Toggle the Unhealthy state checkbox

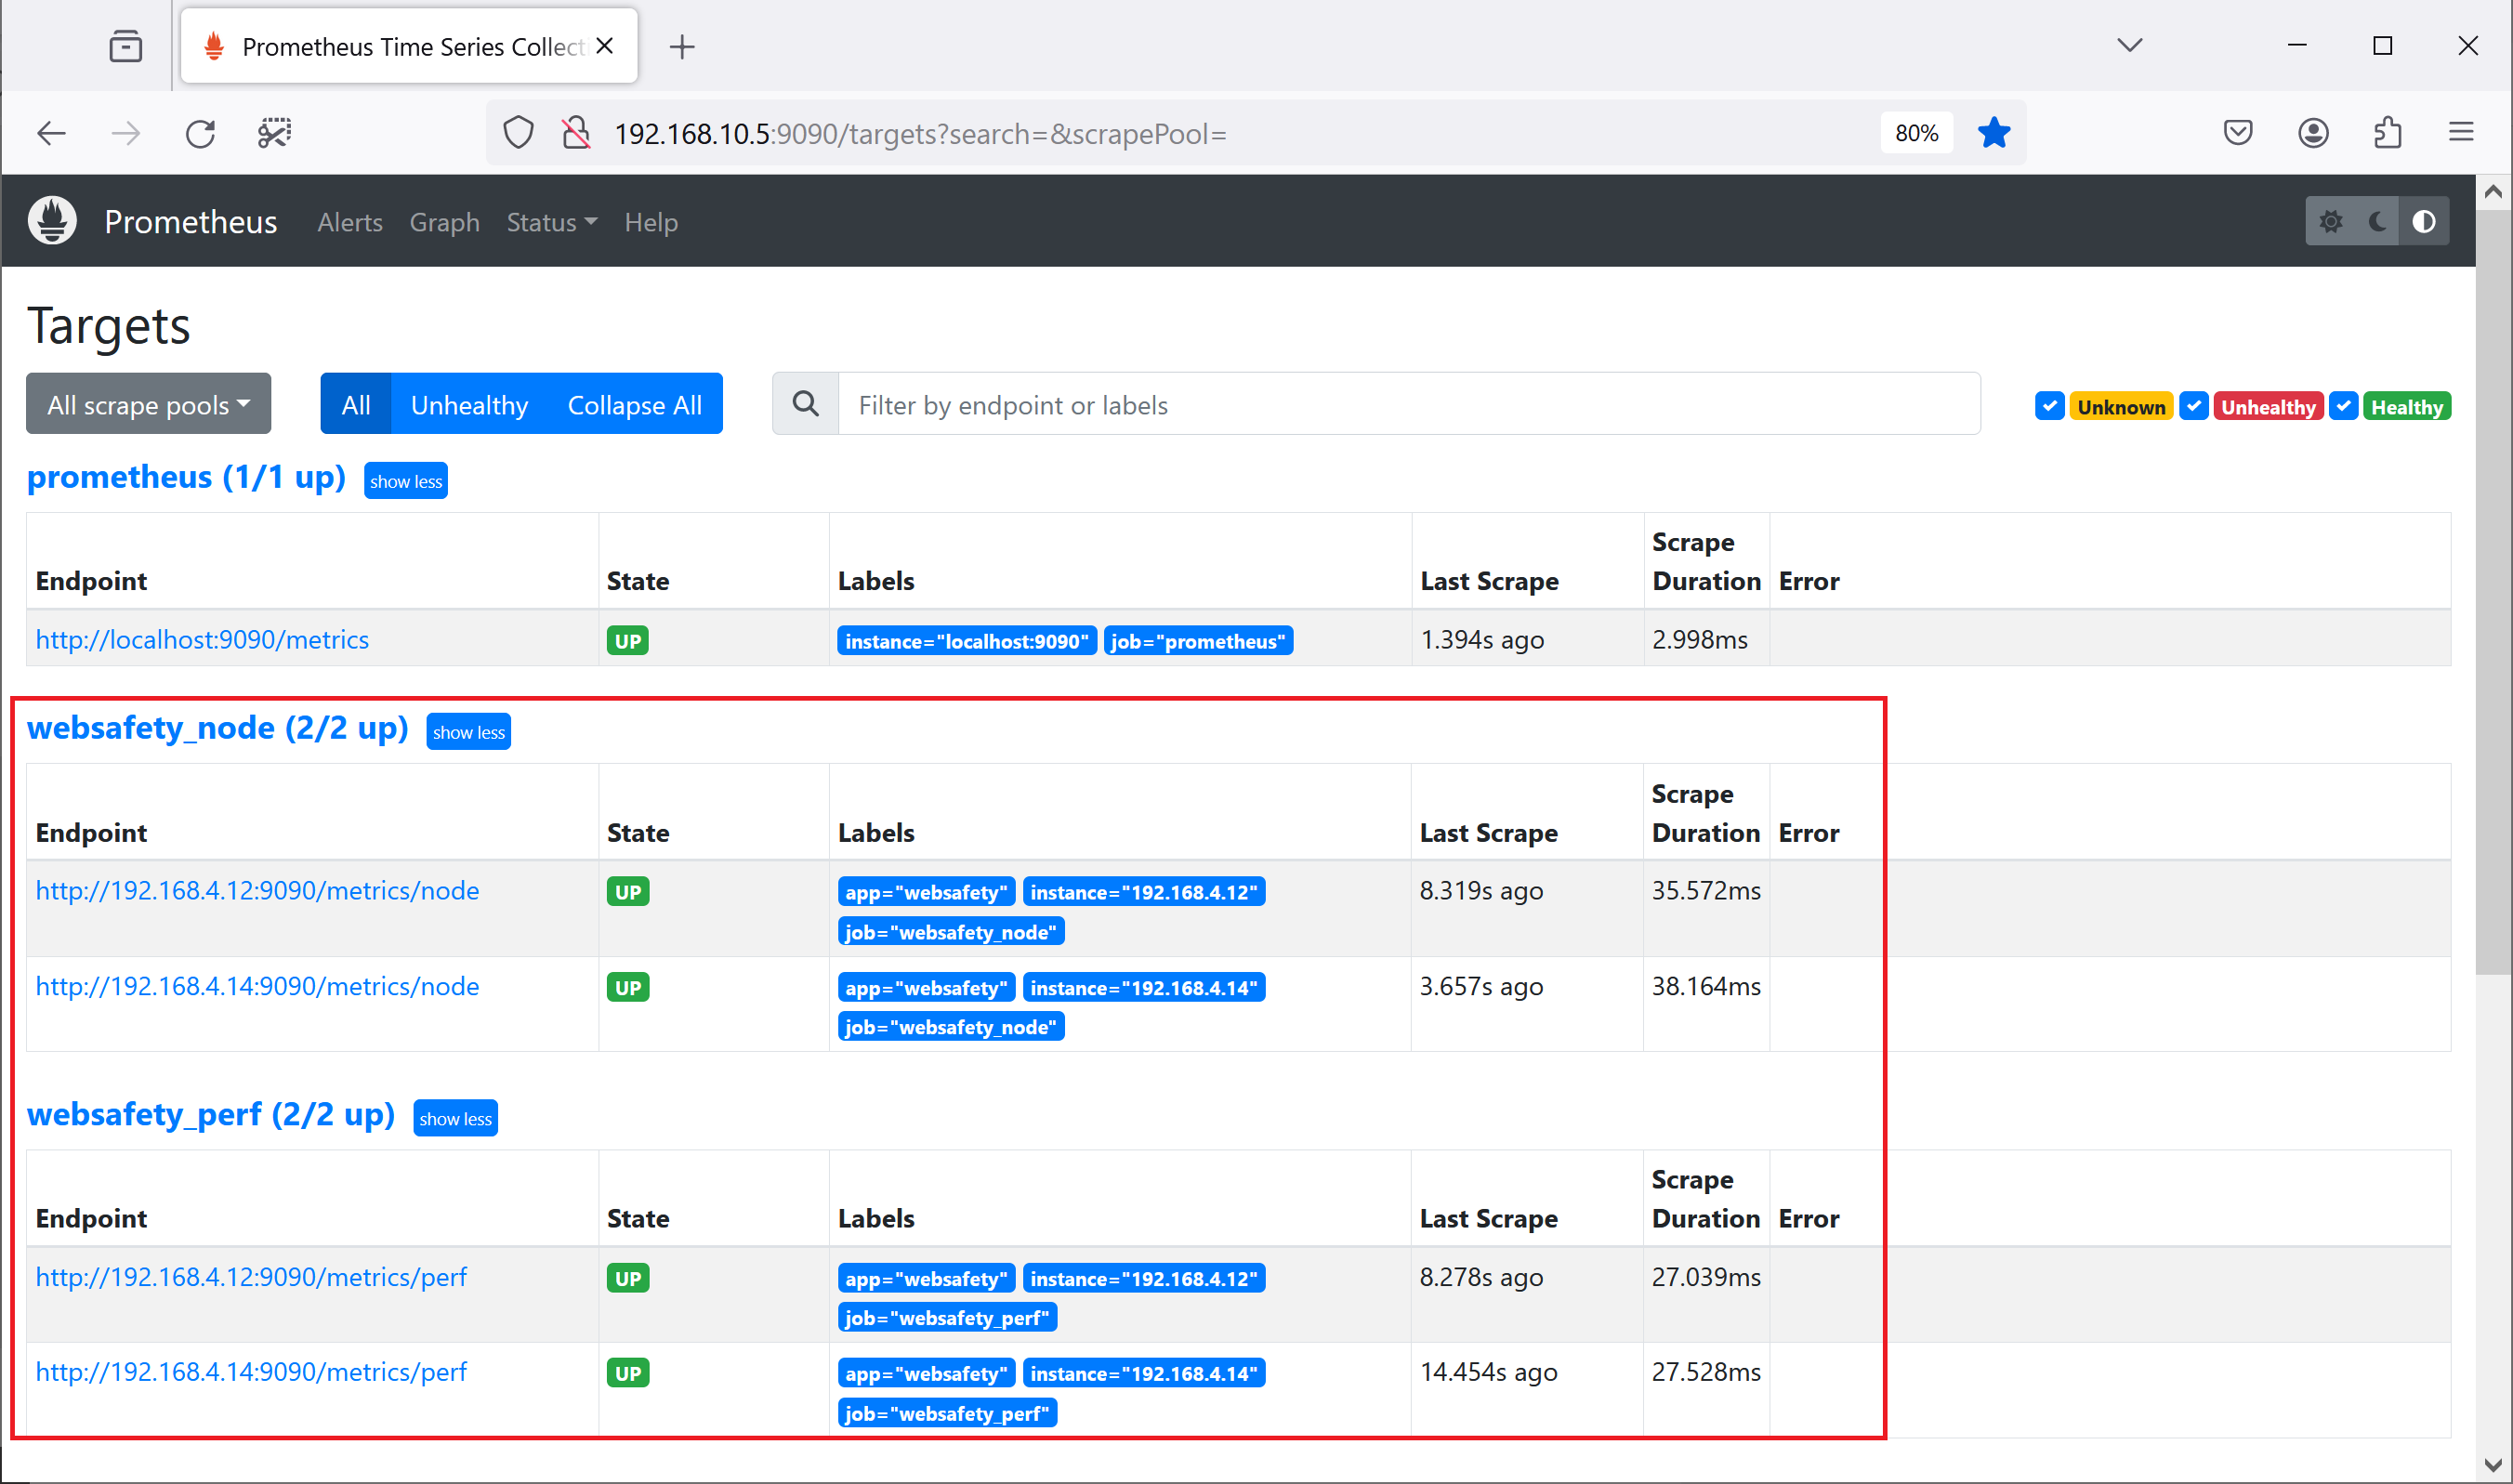point(2194,406)
